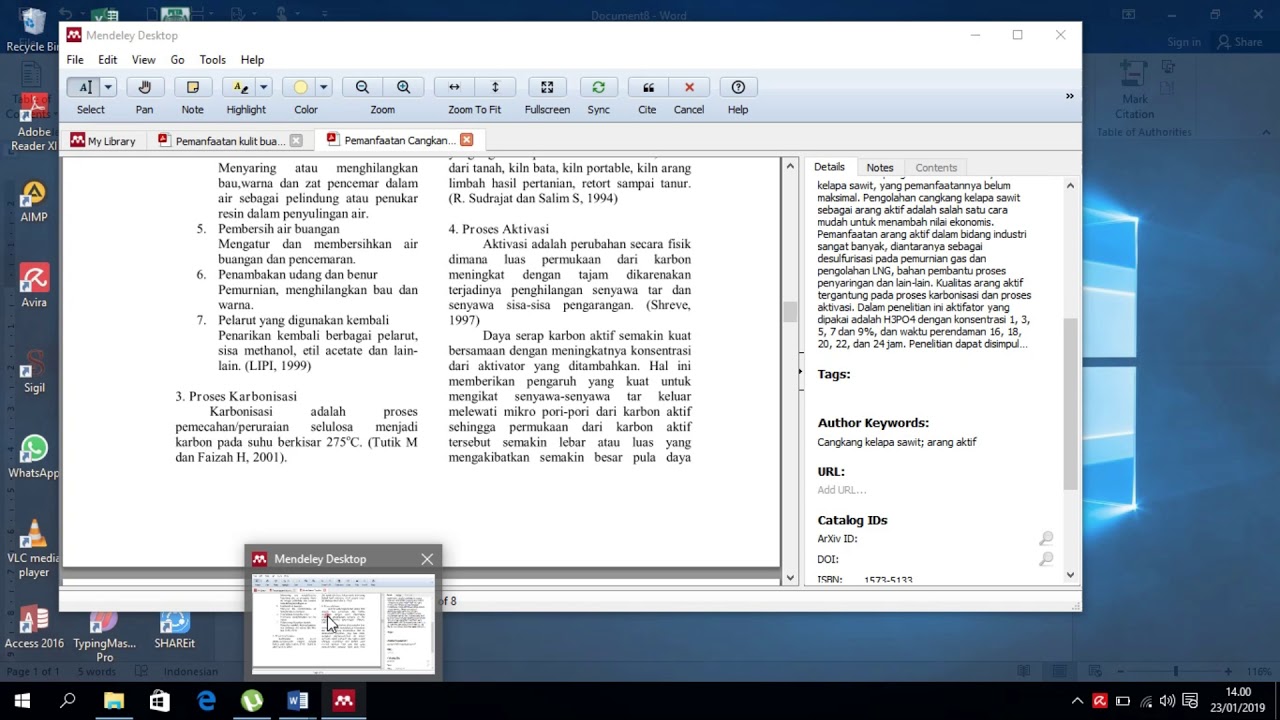Open the WhatsApp desktop shortcut
The image size is (1280, 720).
point(34,457)
